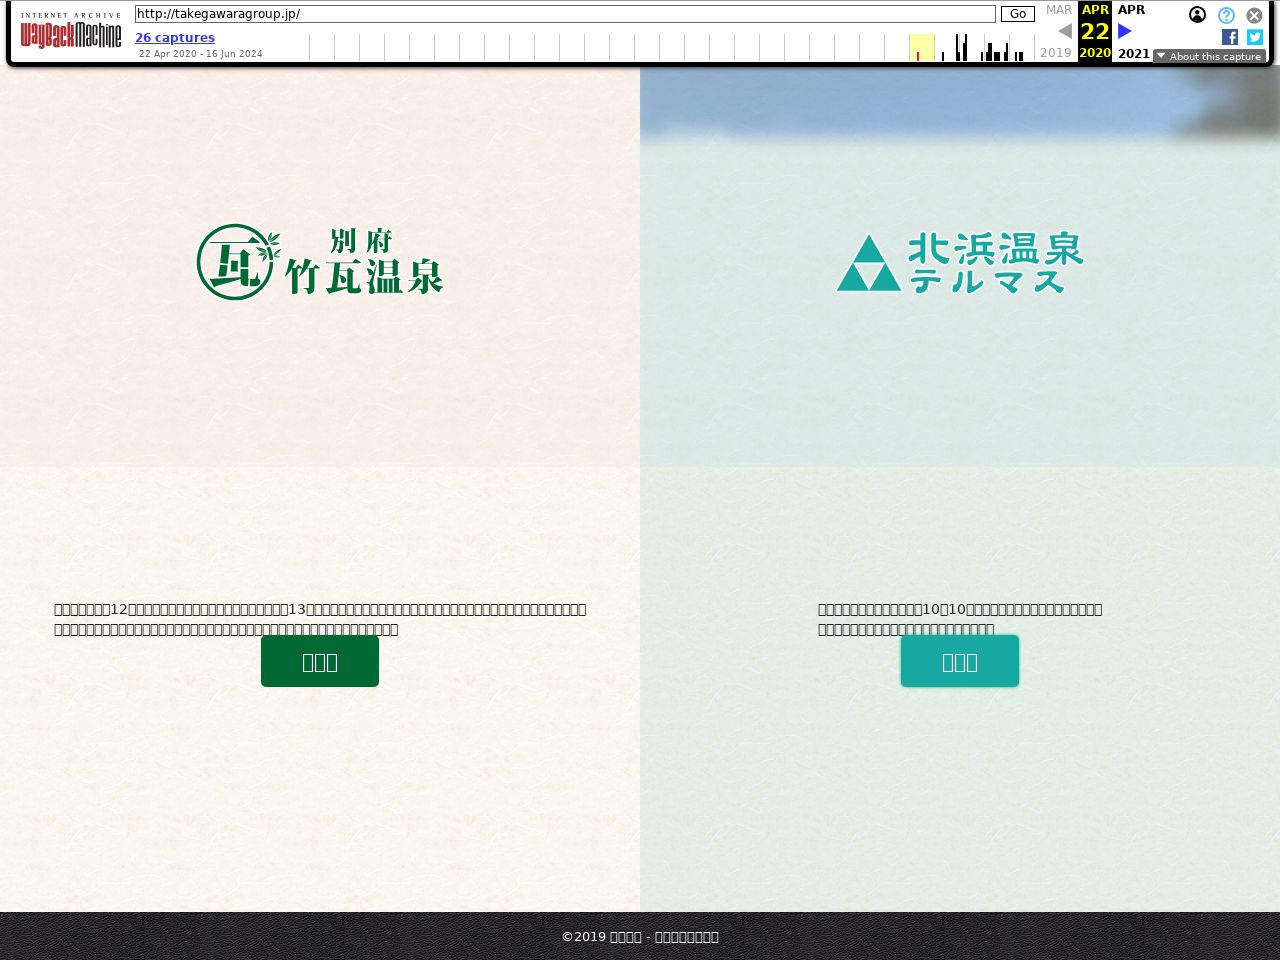Open the Wayback user account icon
The width and height of the screenshot is (1280, 960).
(x=1197, y=15)
